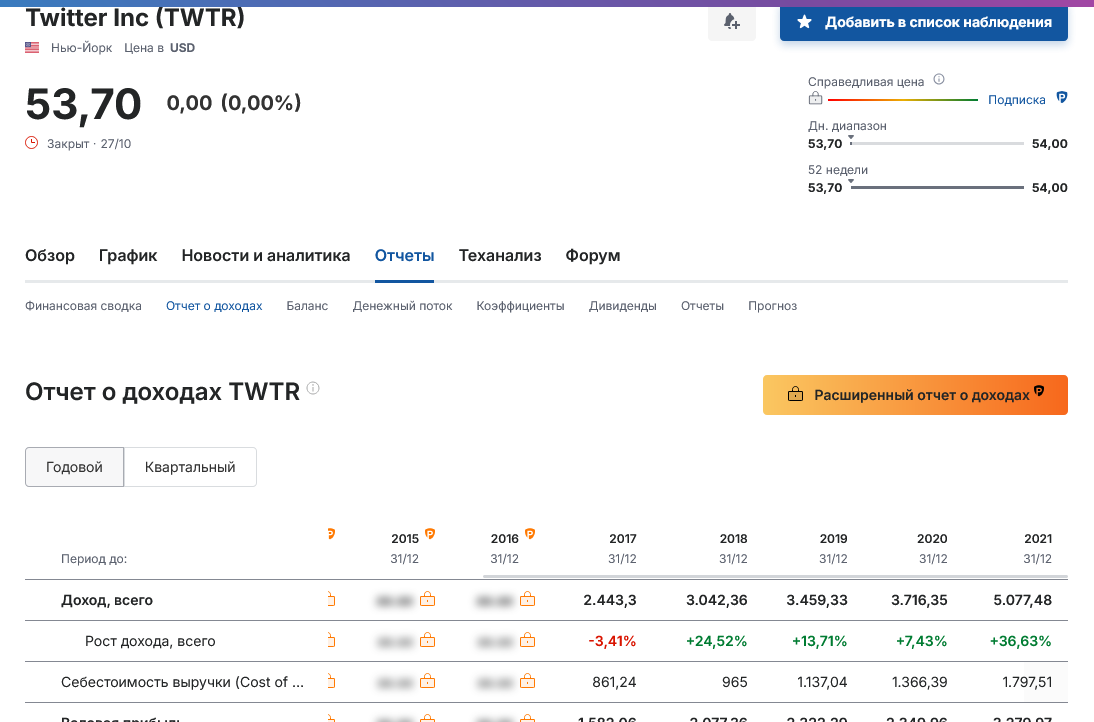Click the 2016 lock icon in Себестоимость выручки row
Screen dimensions: 1094x722
pyautogui.click(x=527, y=681)
